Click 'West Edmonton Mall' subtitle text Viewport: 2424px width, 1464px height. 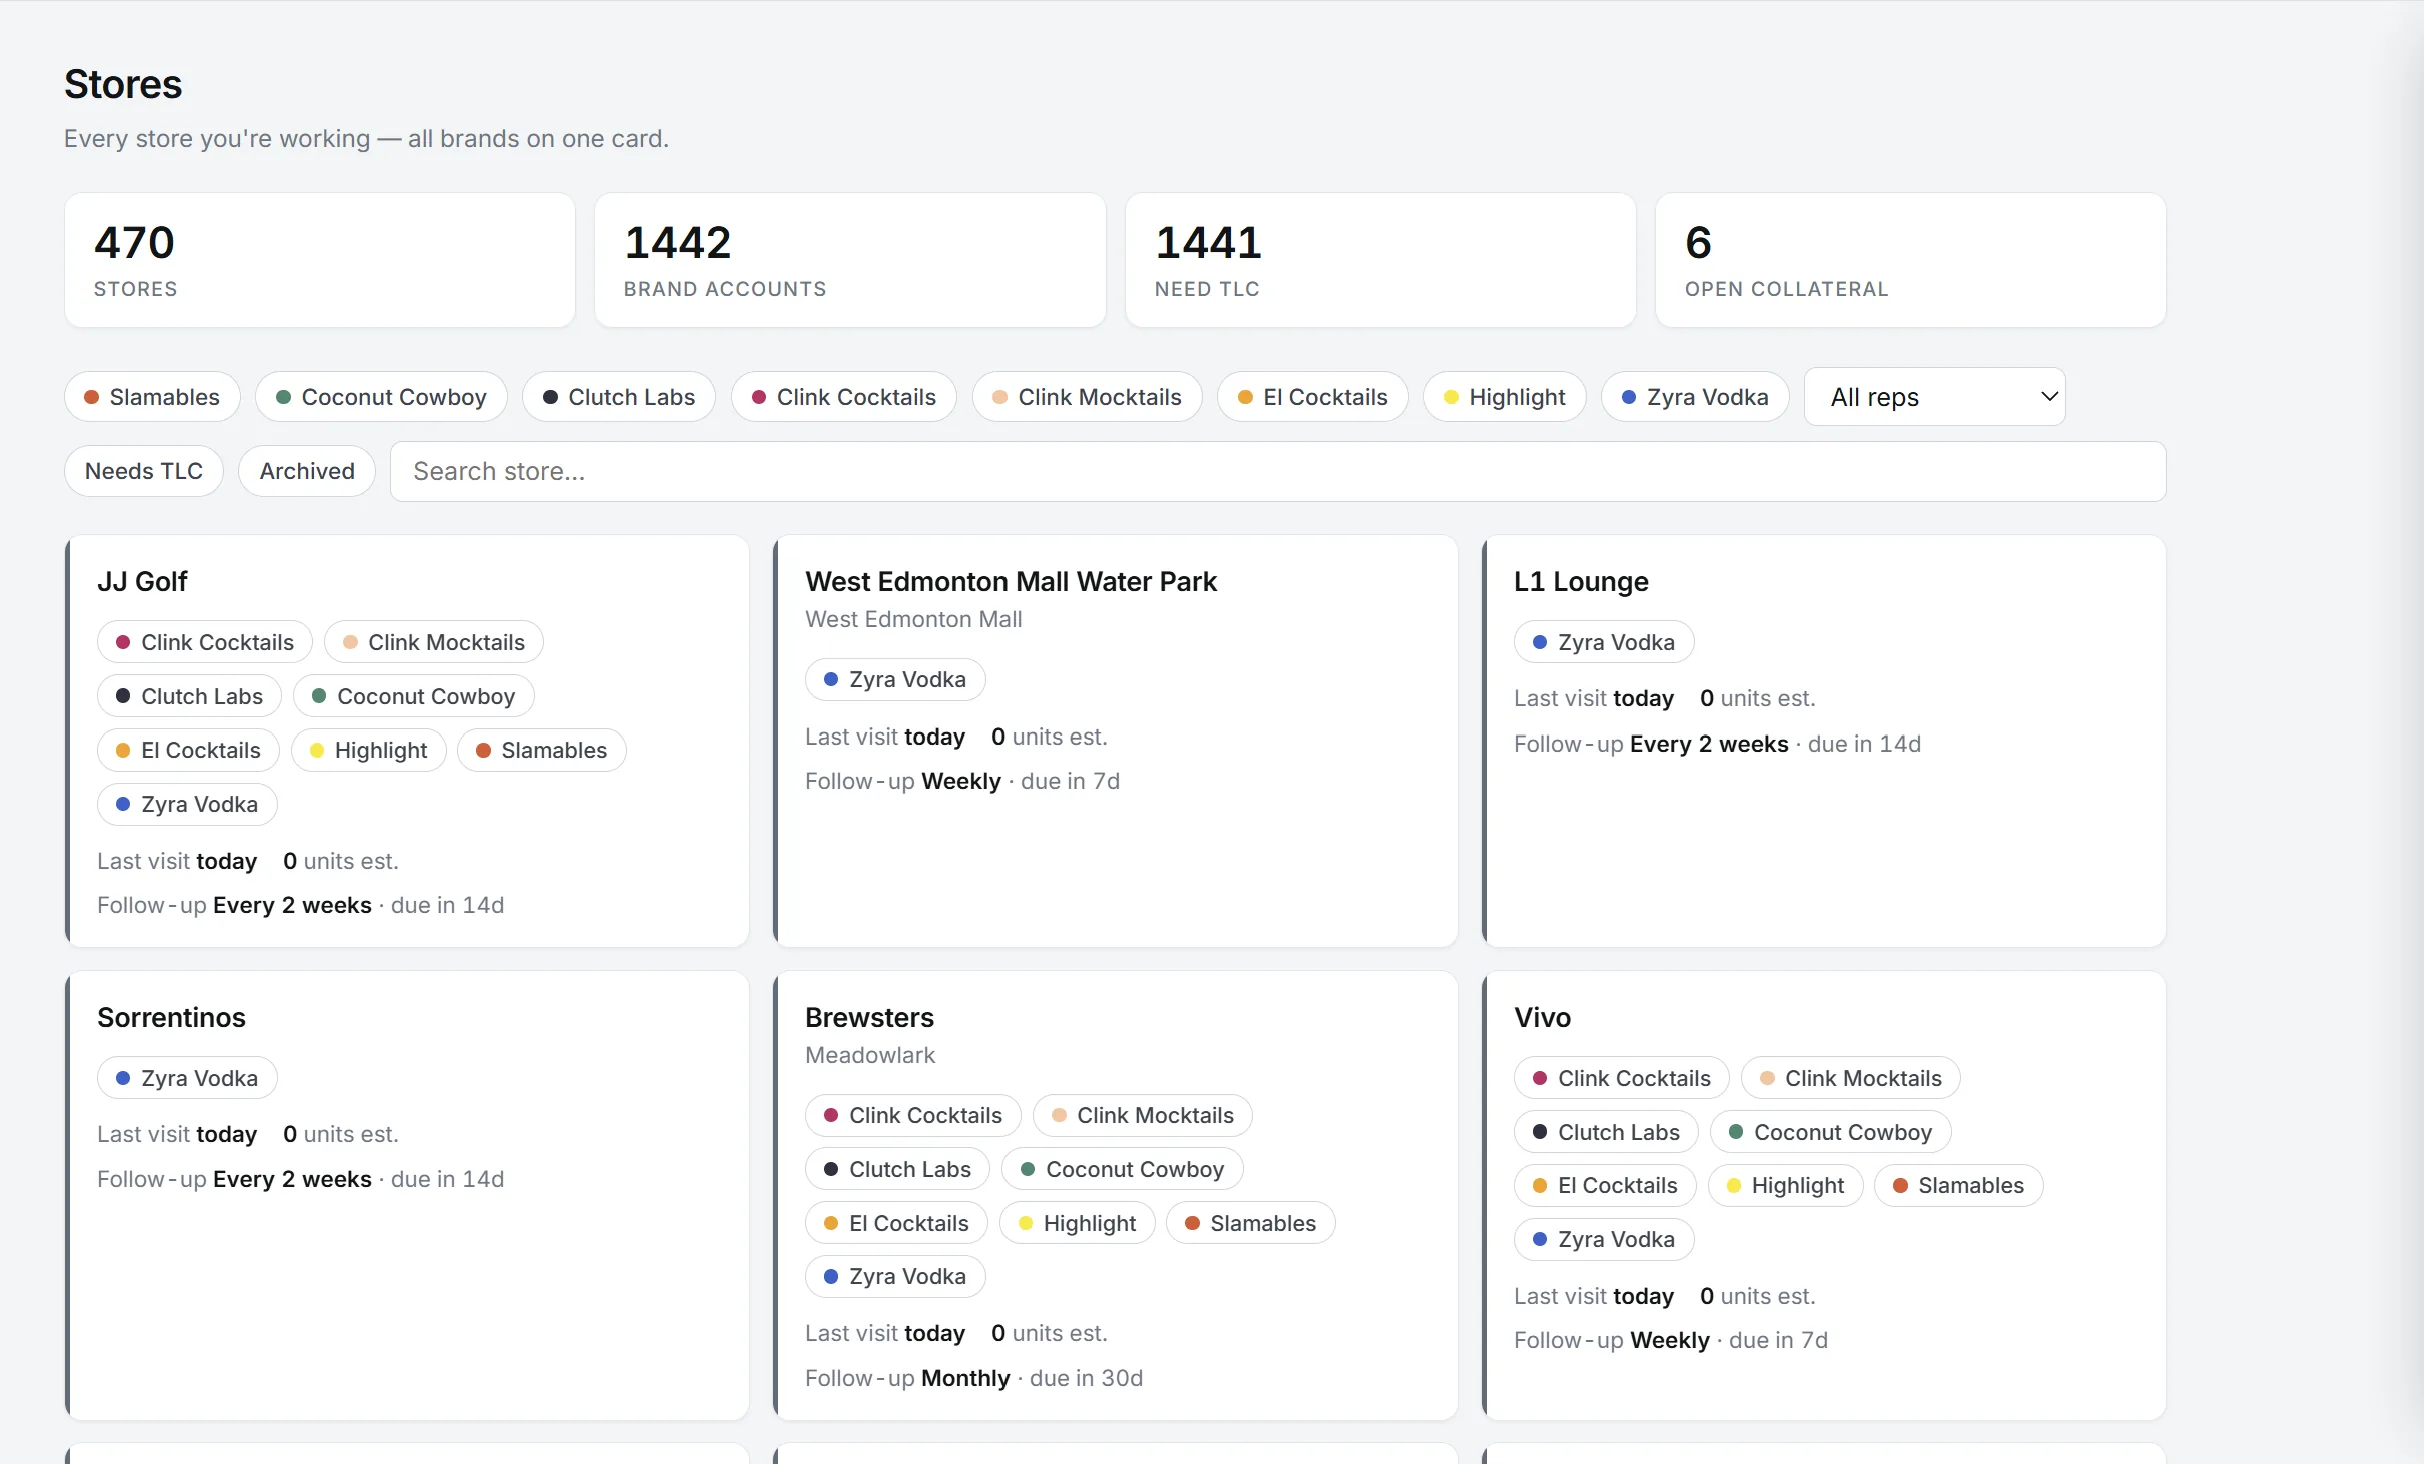pyautogui.click(x=914, y=619)
